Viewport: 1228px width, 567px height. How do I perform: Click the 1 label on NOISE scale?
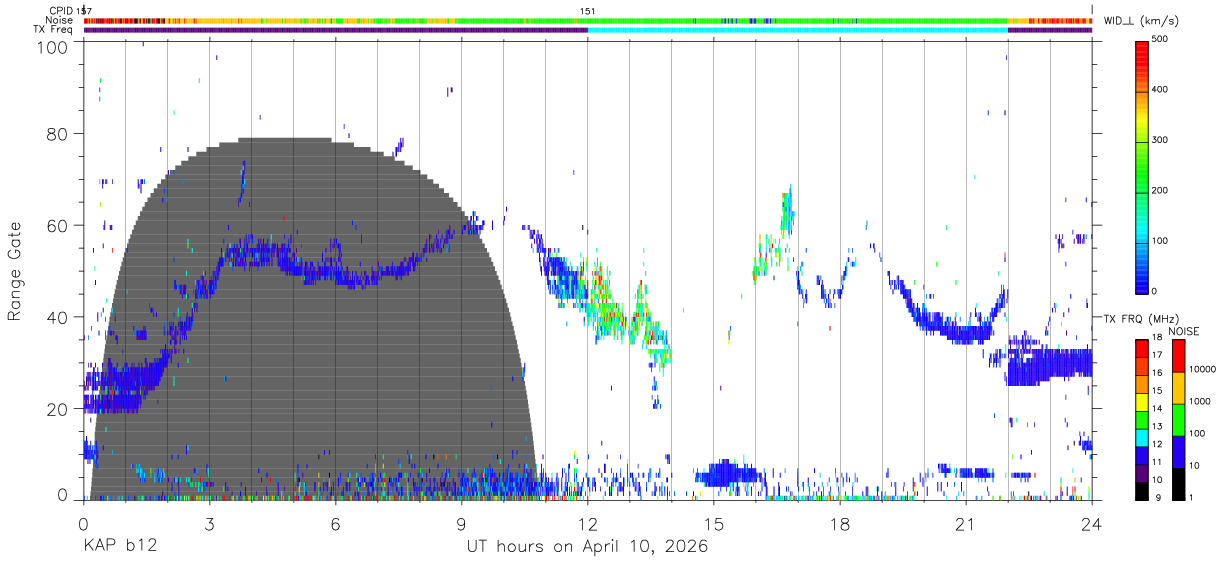click(1192, 497)
